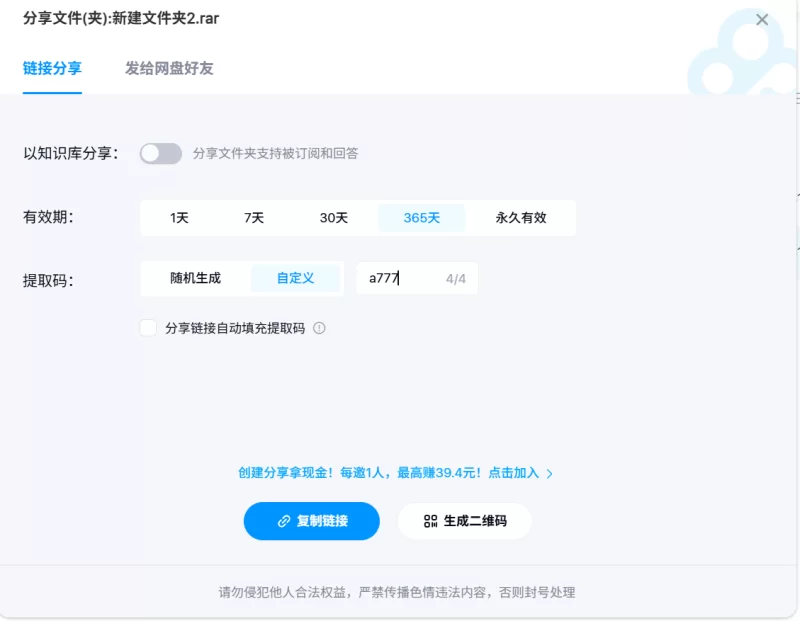The width and height of the screenshot is (800, 621).
Task: Close the share file dialog
Action: click(x=762, y=20)
